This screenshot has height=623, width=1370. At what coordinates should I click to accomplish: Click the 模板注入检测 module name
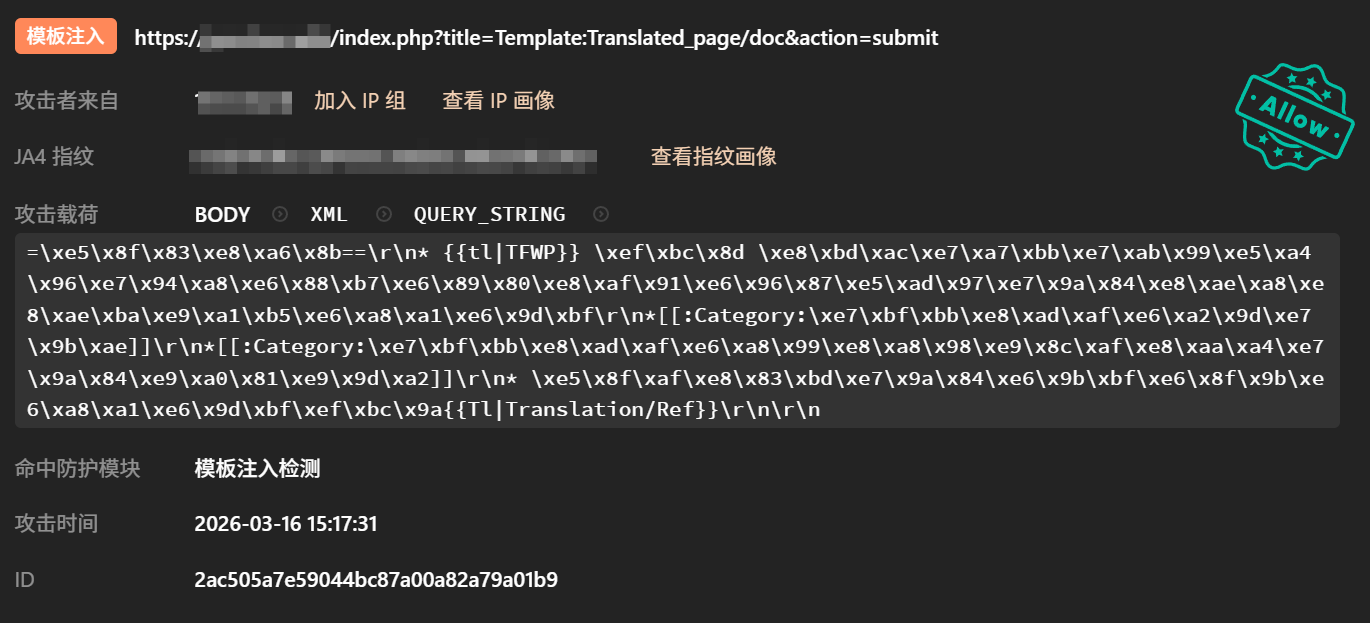(257, 469)
